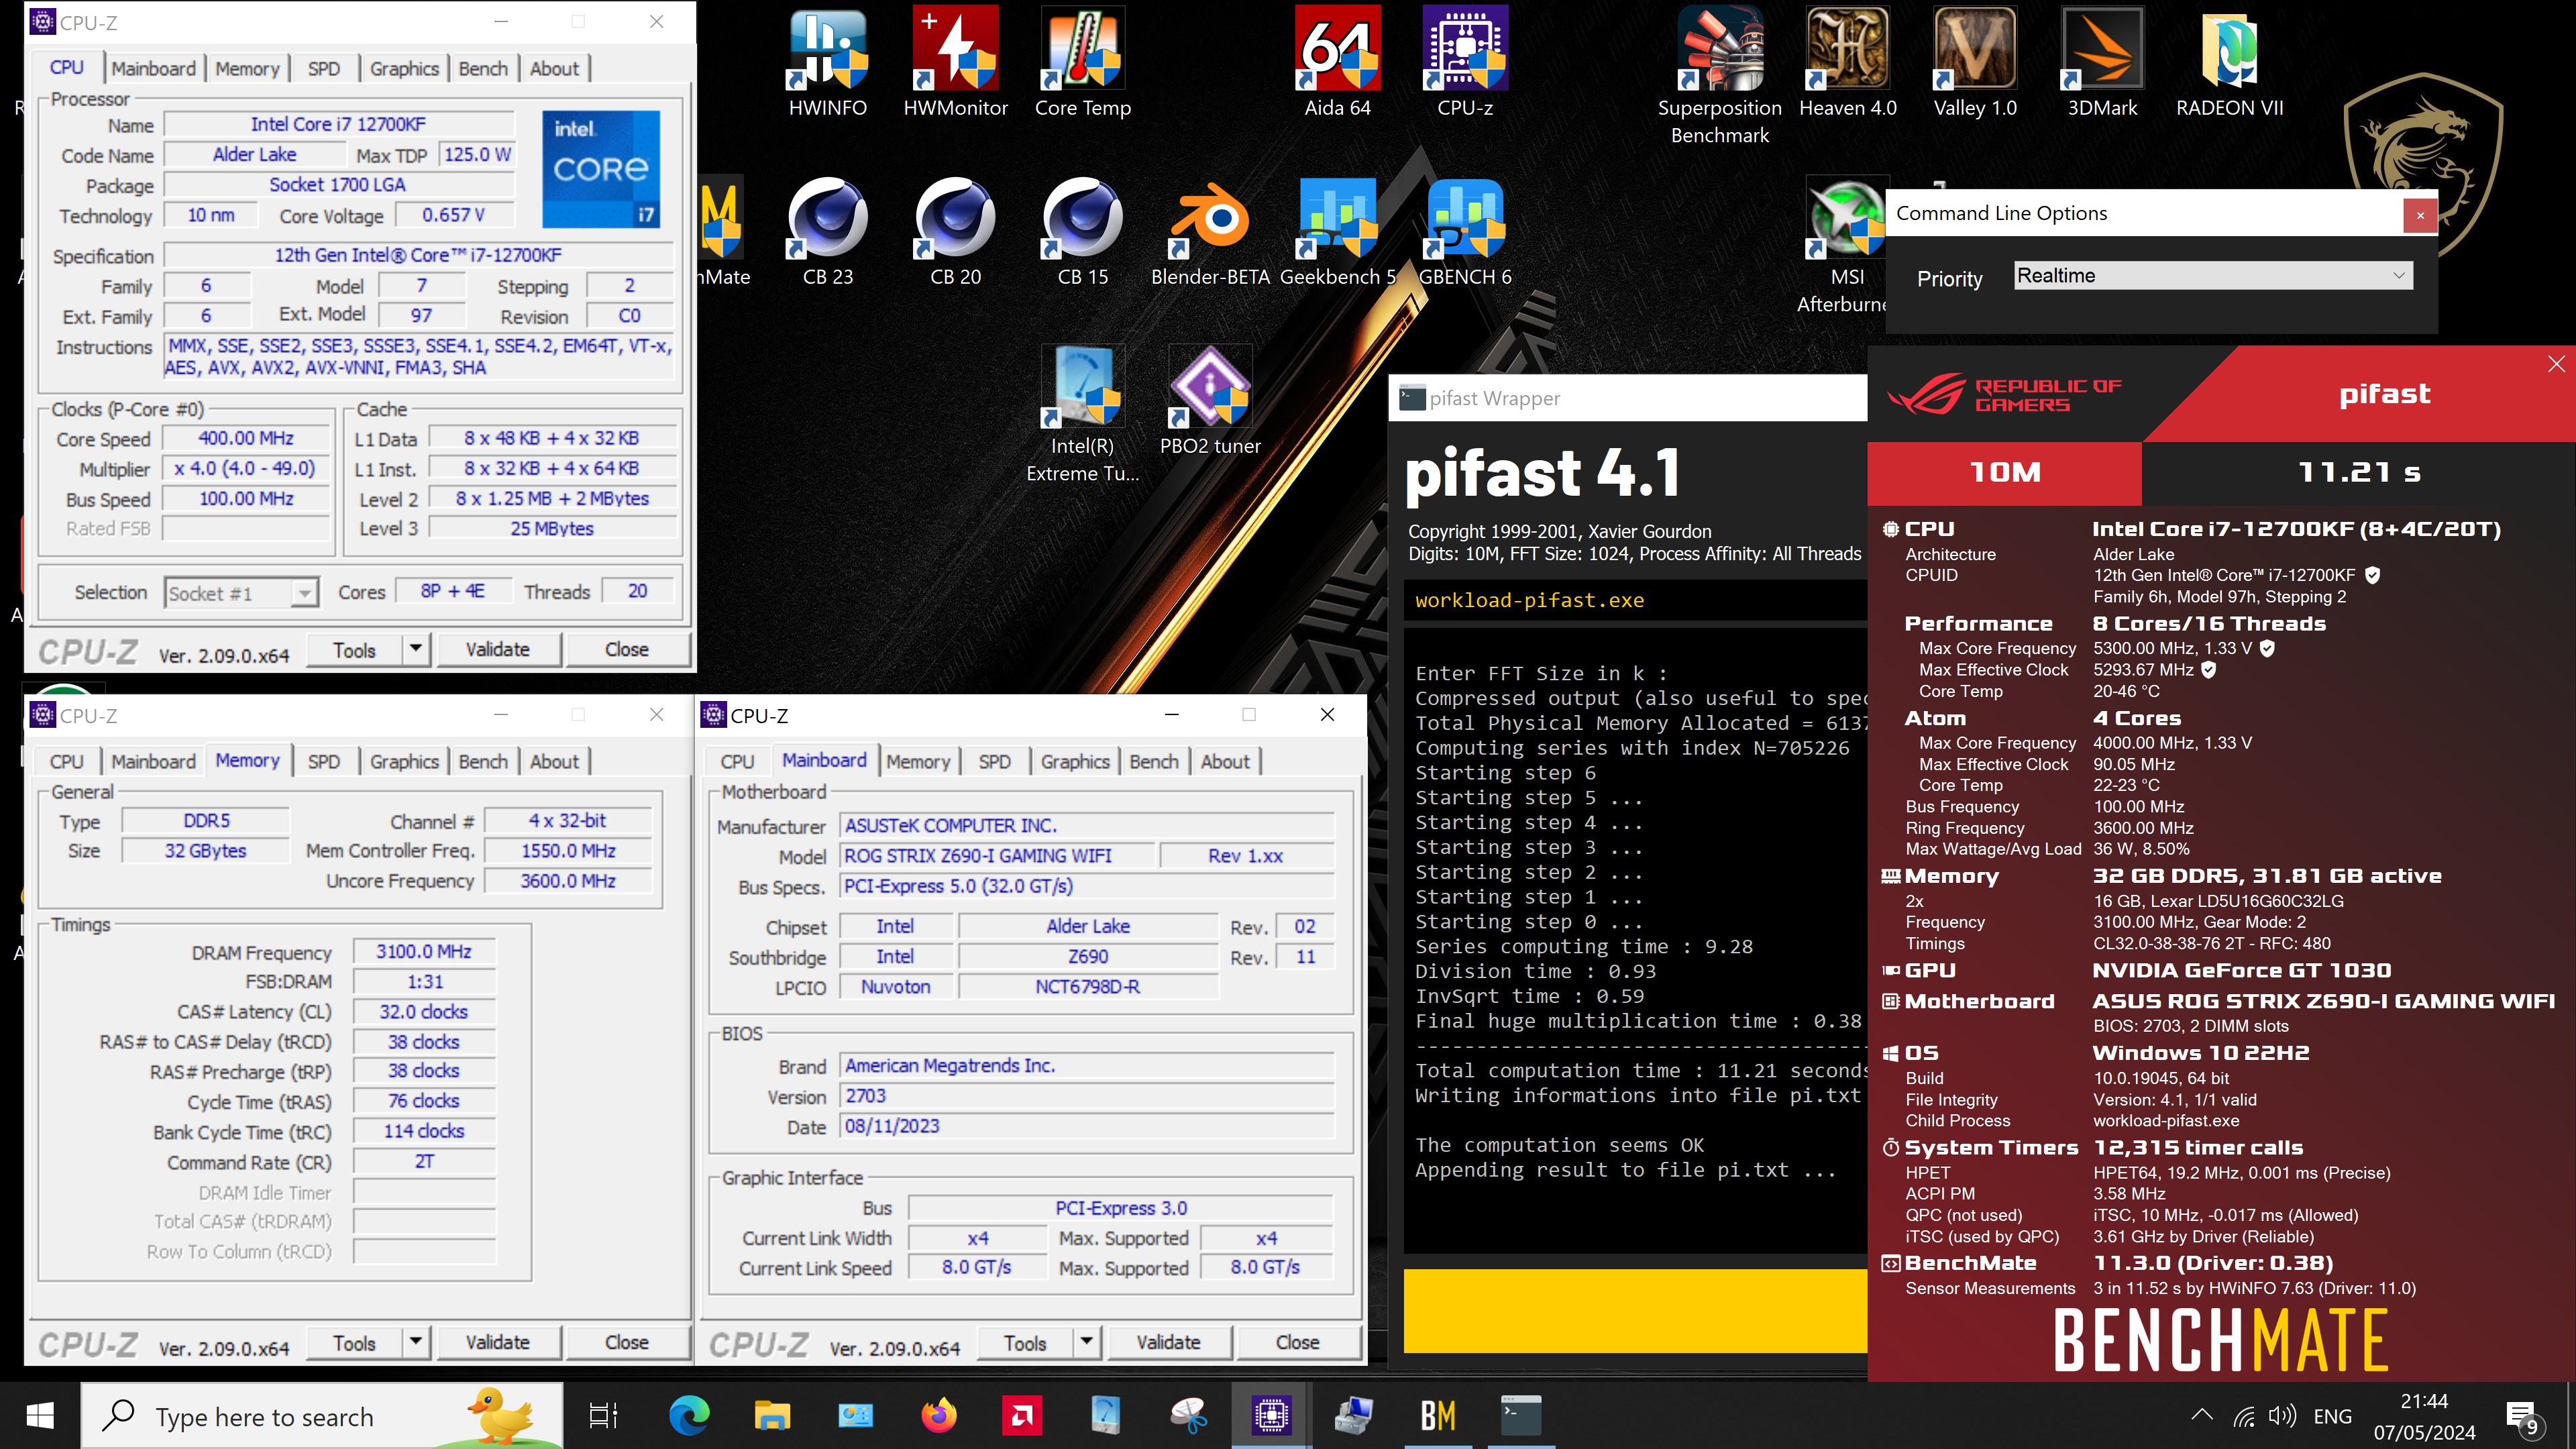The width and height of the screenshot is (2576, 1449).
Task: Open Microsoft Edge from the taskbar
Action: pos(689,1415)
